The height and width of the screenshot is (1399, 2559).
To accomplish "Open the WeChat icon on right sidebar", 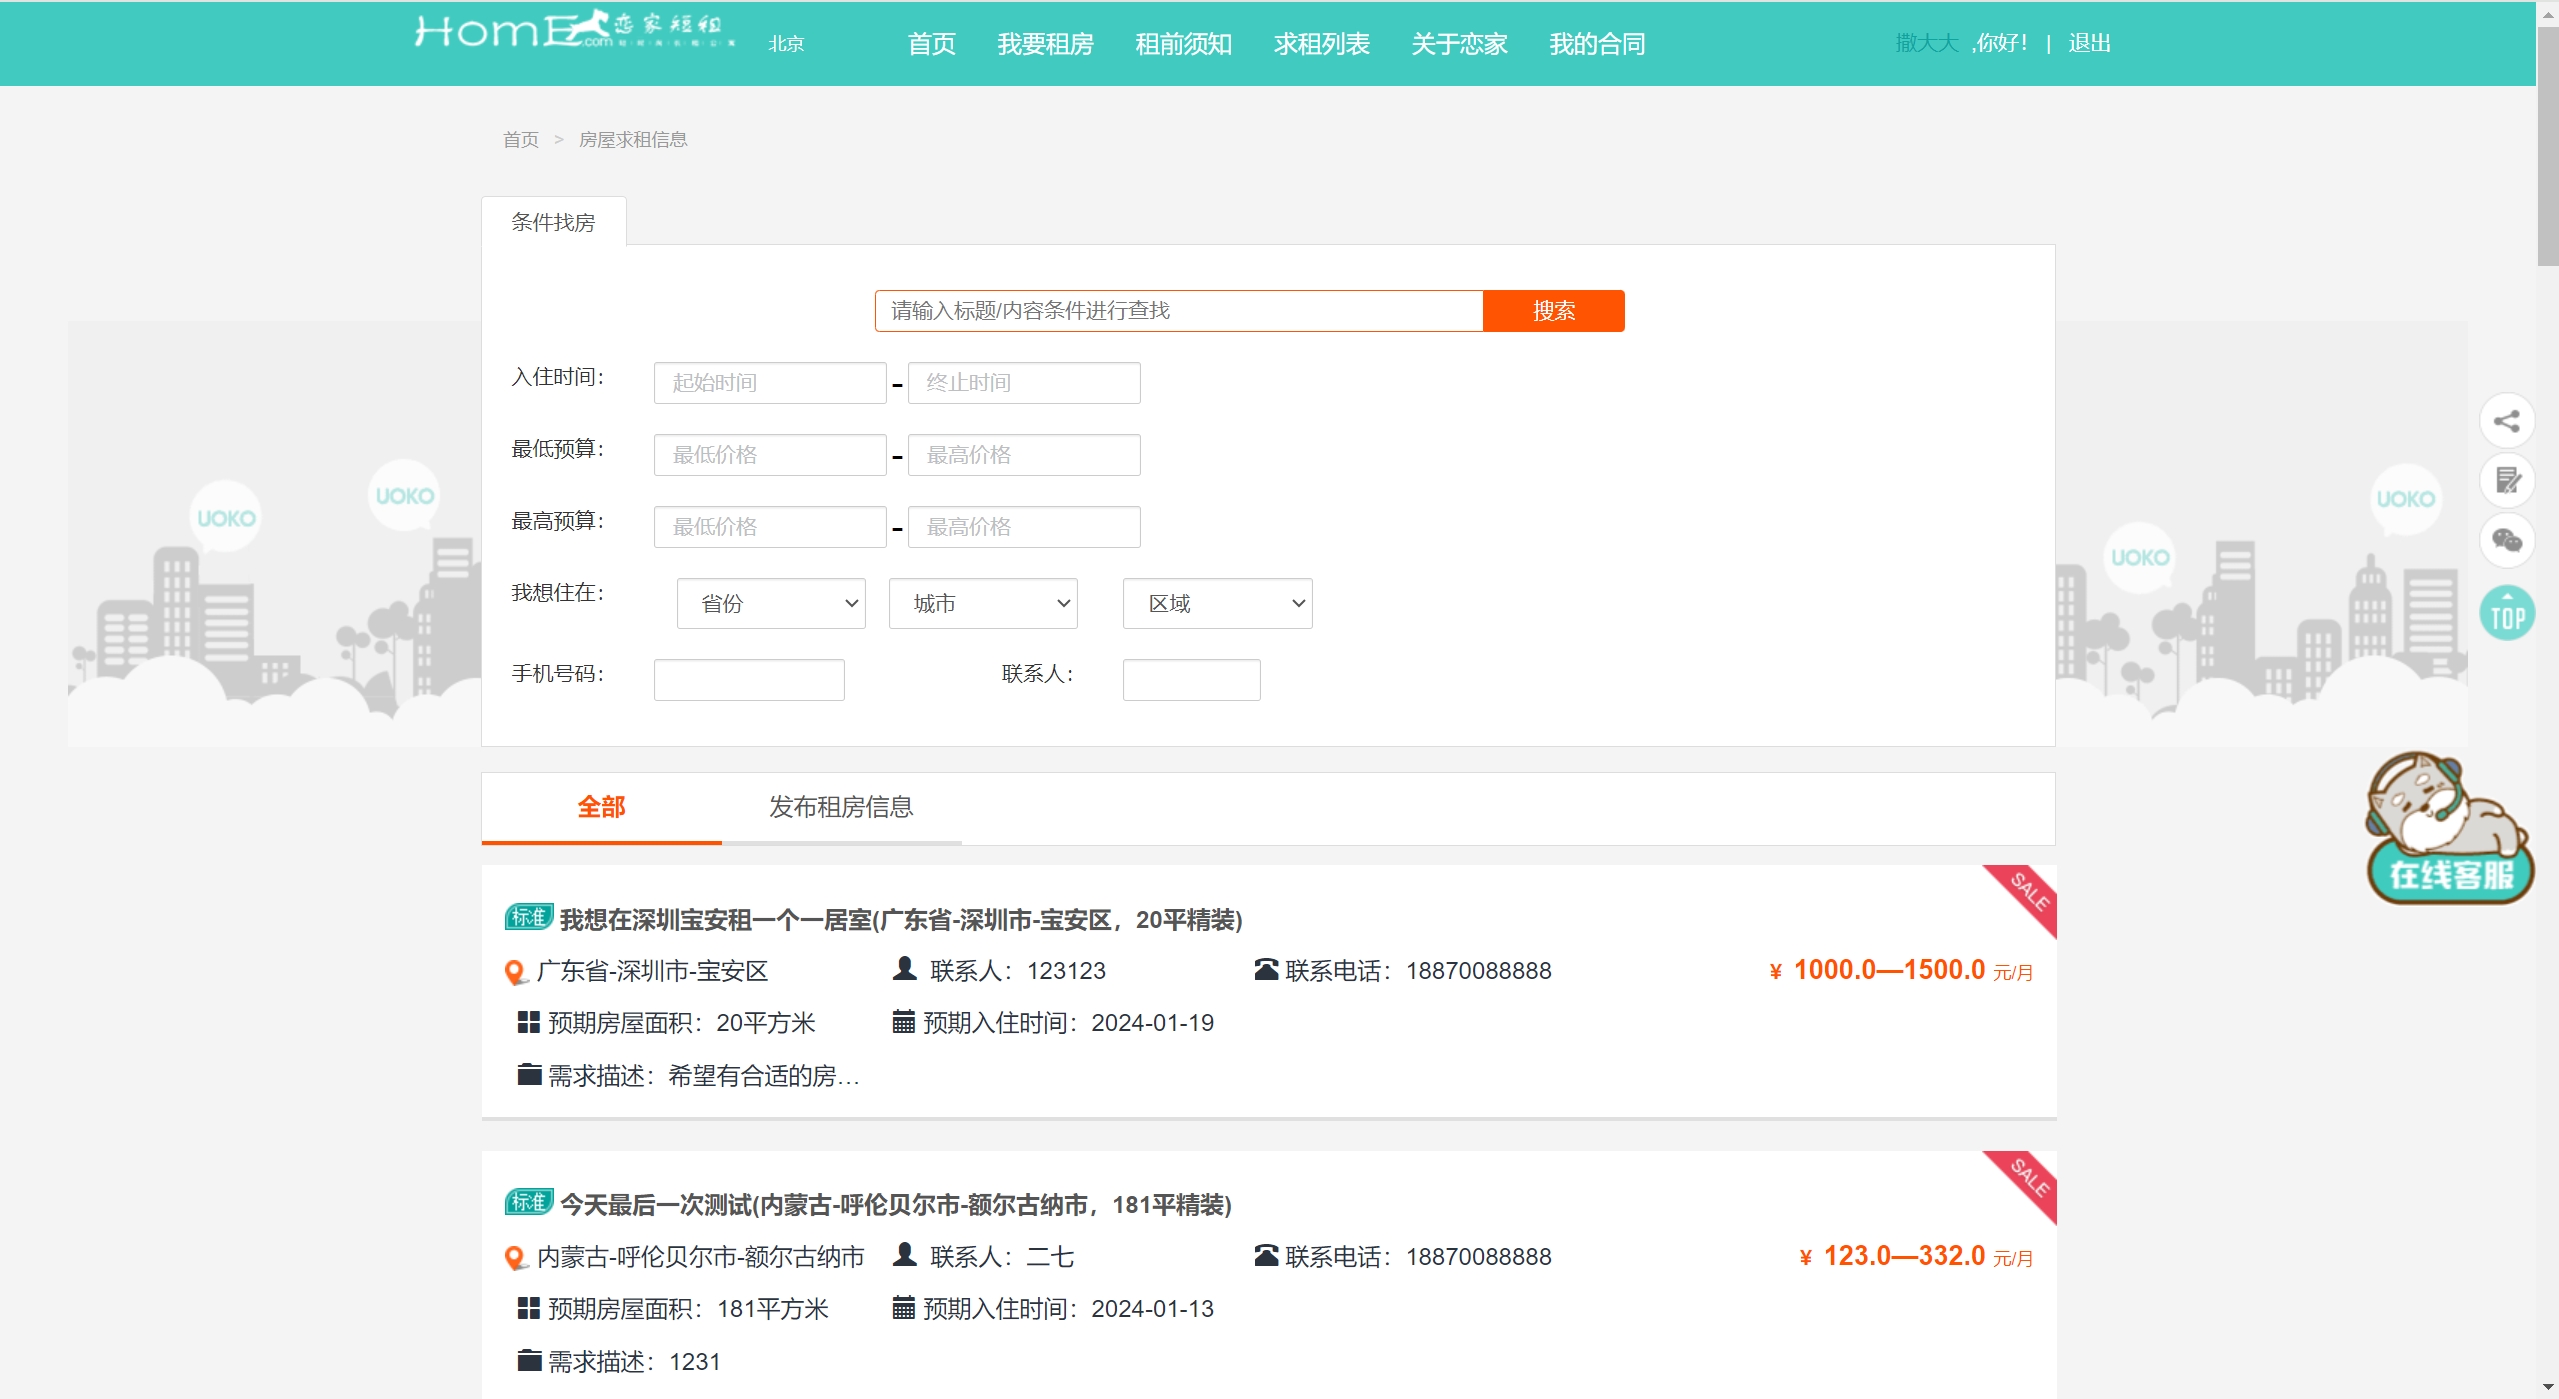I will [2506, 541].
